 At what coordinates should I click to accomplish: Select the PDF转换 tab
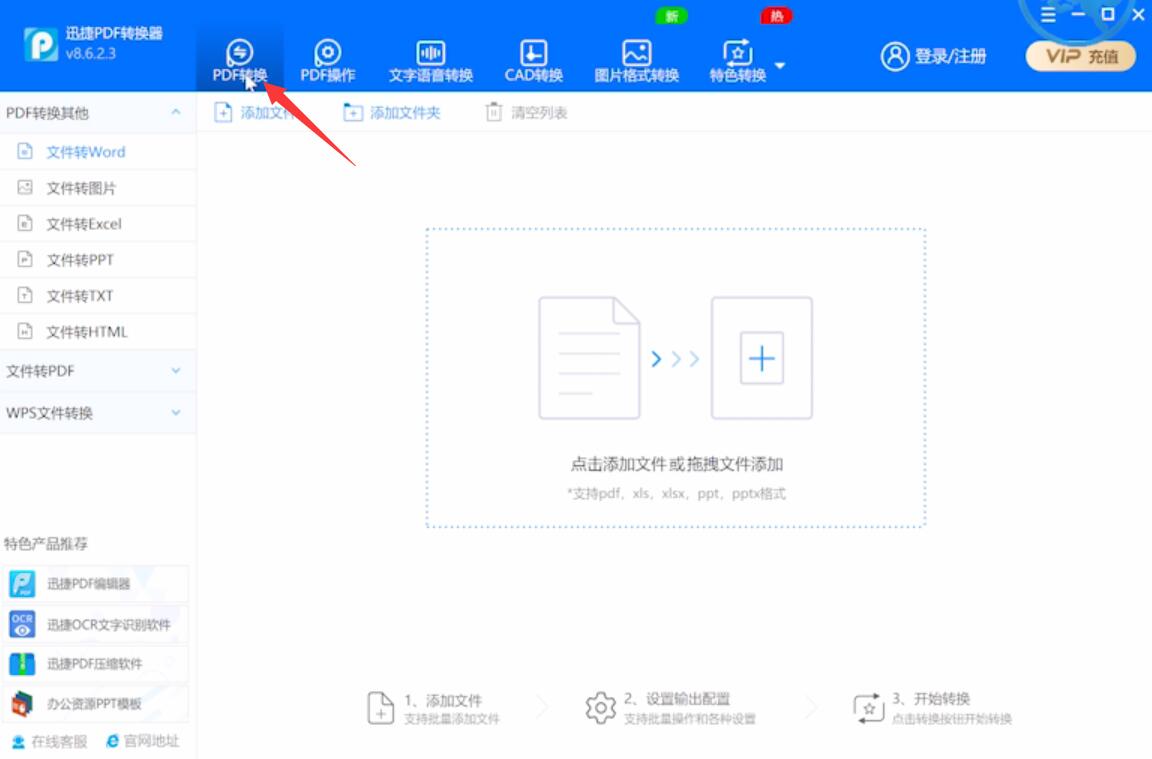(x=240, y=60)
